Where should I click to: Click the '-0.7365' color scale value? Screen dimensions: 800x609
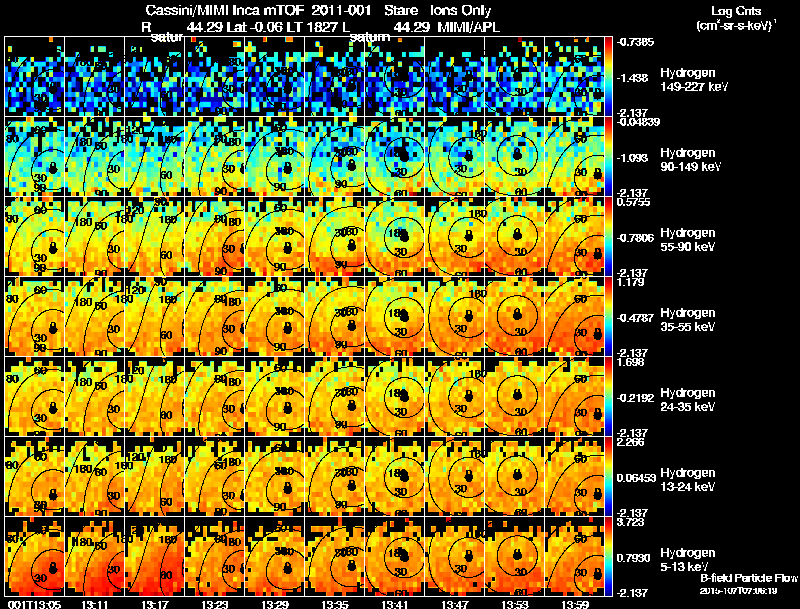pos(635,42)
